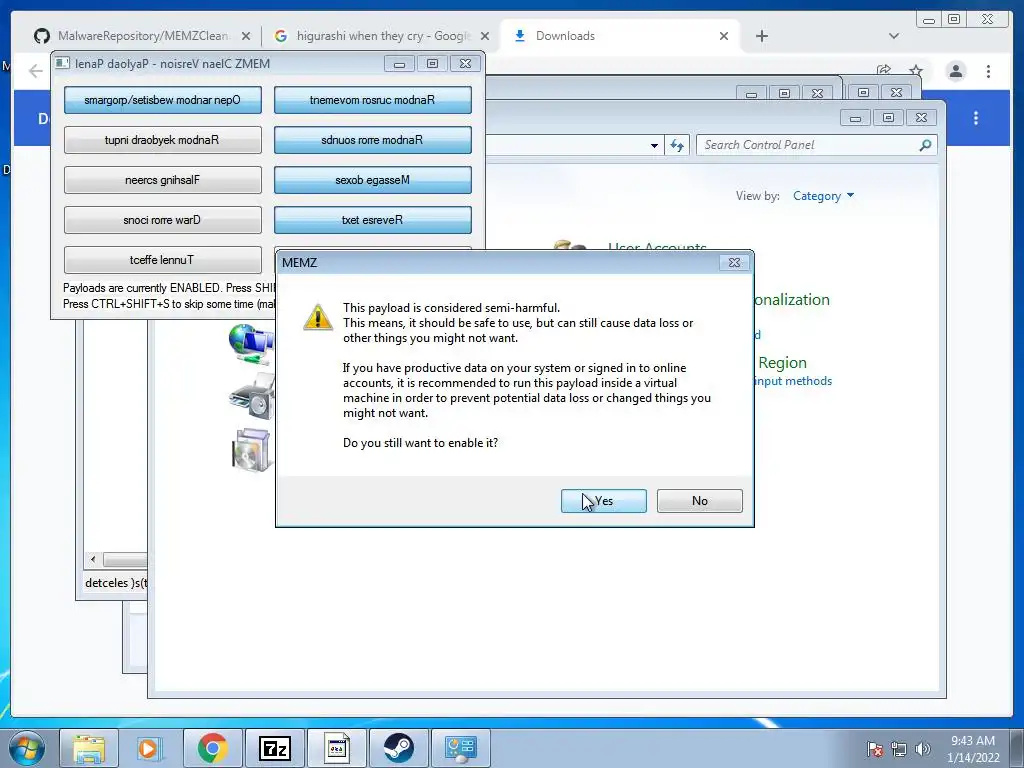The width and height of the screenshot is (1024, 768).
Task: Toggle the 'sdnuos rorre modnaR' payload
Action: [372, 140]
